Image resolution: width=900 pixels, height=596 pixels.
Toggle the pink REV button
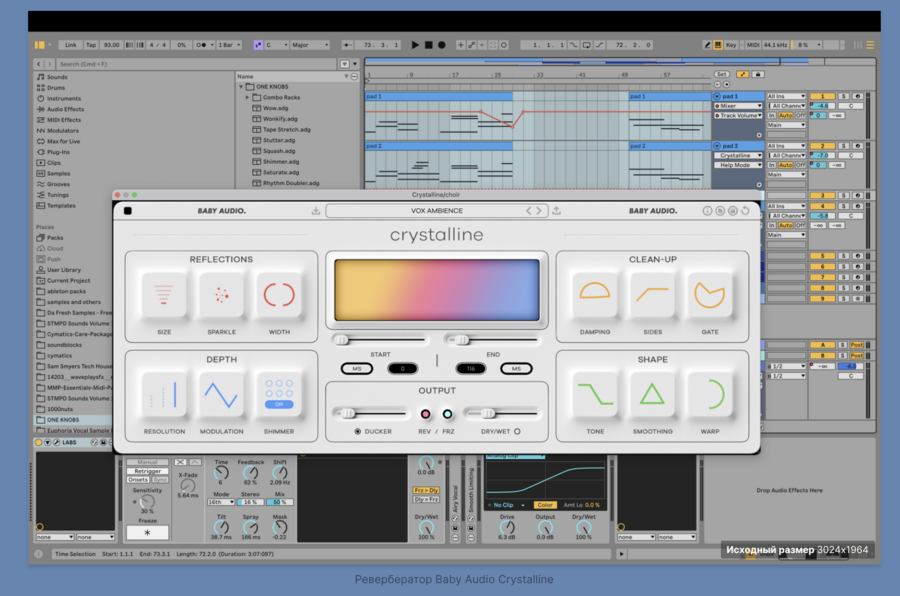point(426,413)
